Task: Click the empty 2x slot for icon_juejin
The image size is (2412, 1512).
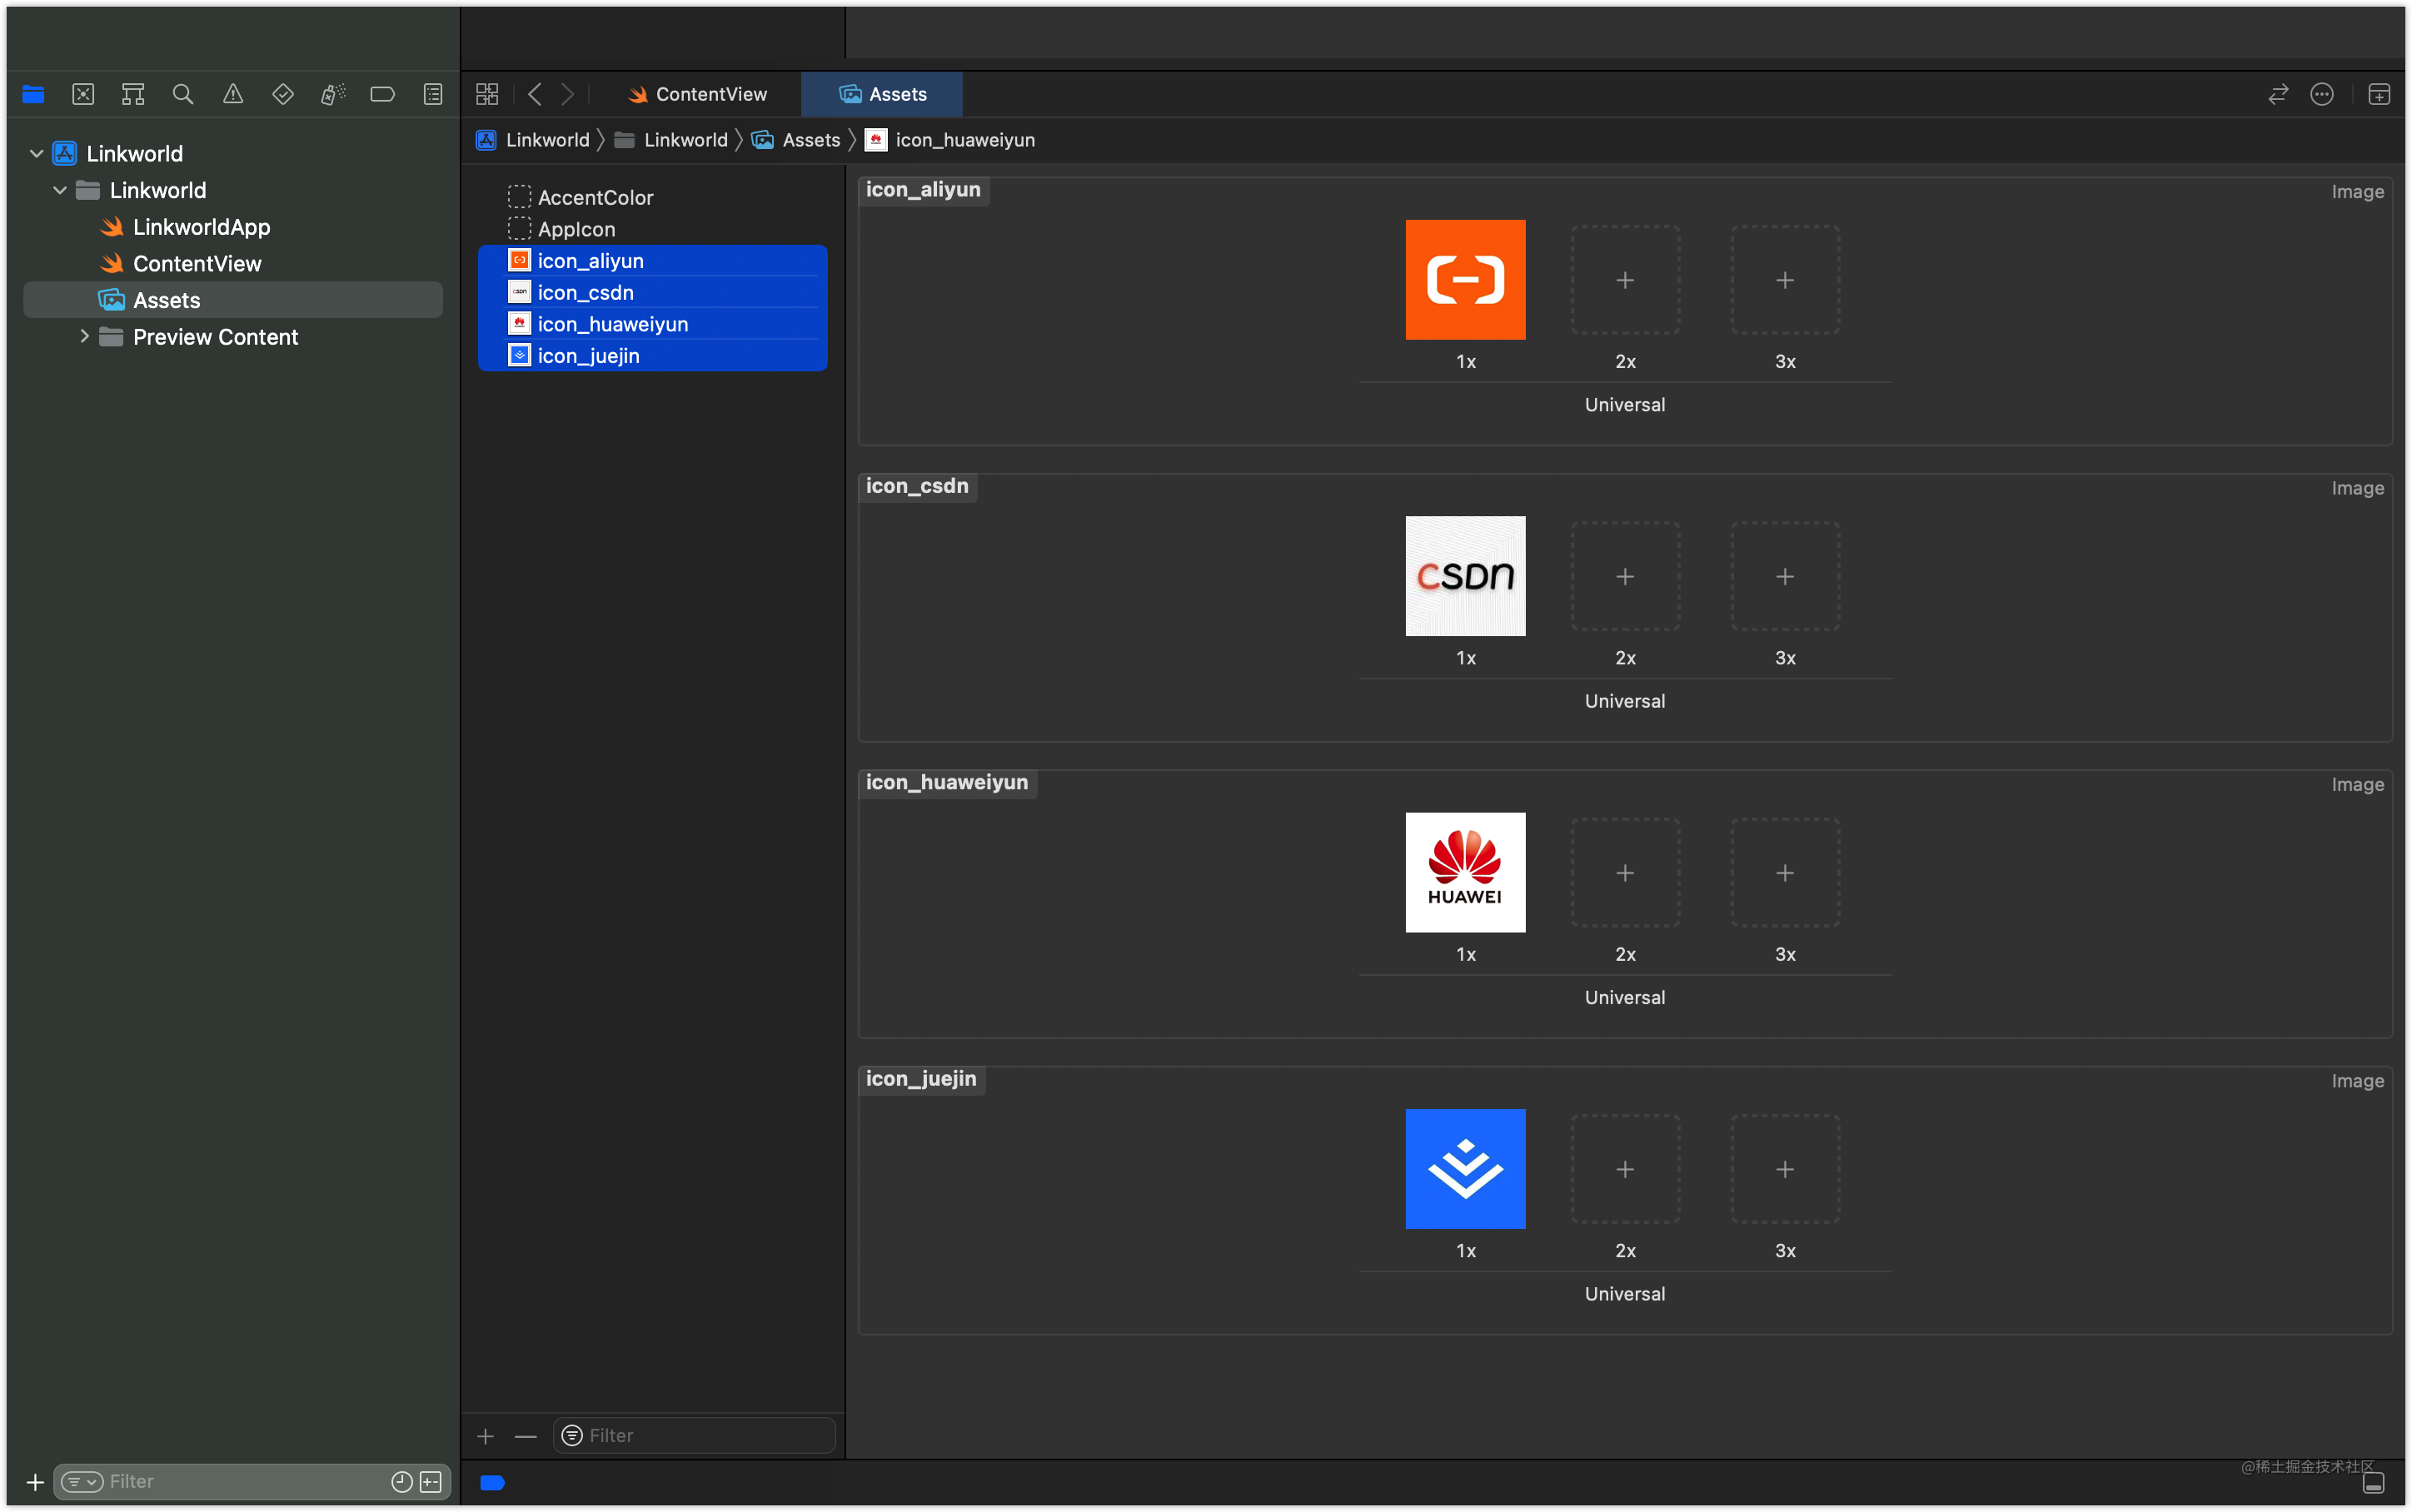Action: (x=1625, y=1168)
